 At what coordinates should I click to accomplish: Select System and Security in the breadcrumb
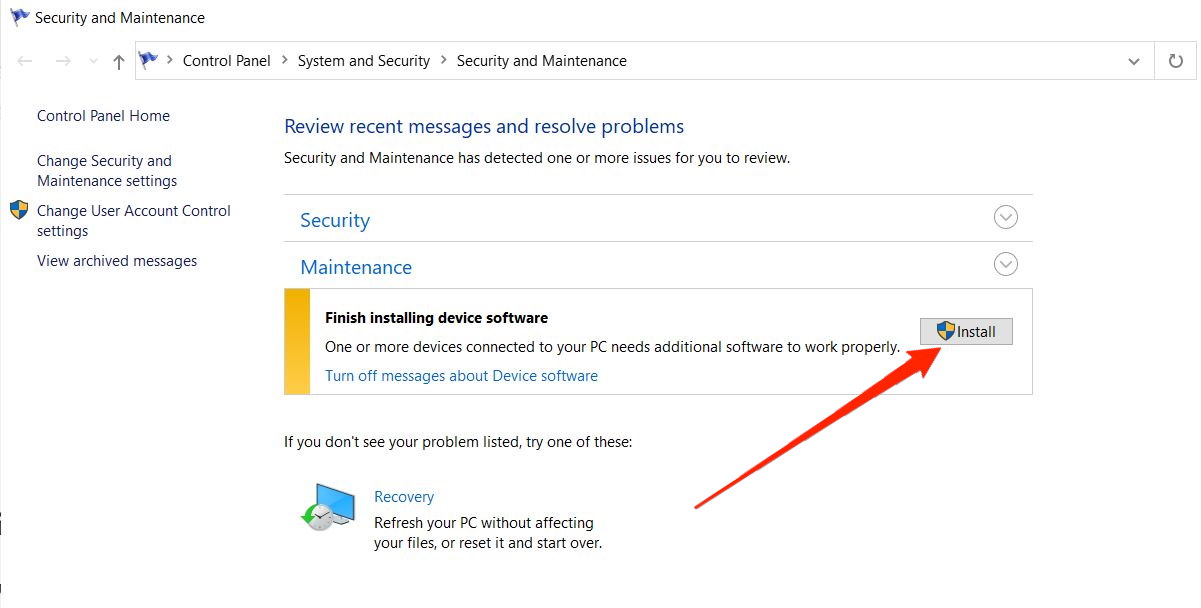(x=363, y=61)
